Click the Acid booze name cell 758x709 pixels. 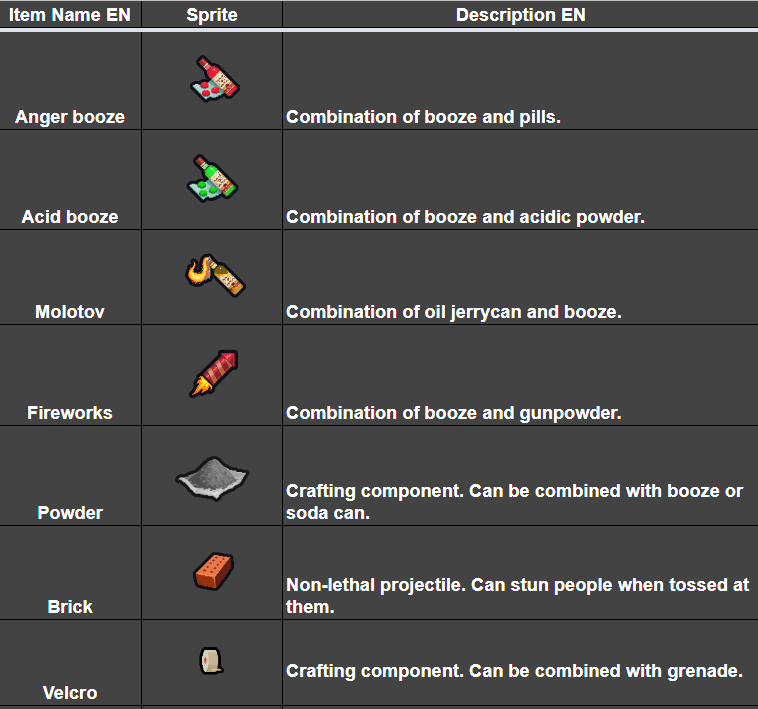click(x=70, y=216)
